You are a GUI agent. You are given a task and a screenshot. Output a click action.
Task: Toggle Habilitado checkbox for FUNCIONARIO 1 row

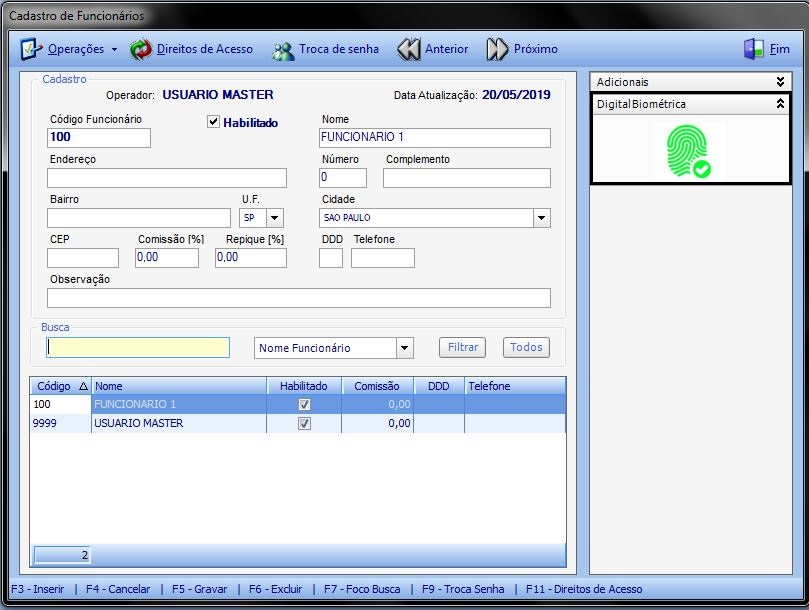click(x=304, y=404)
